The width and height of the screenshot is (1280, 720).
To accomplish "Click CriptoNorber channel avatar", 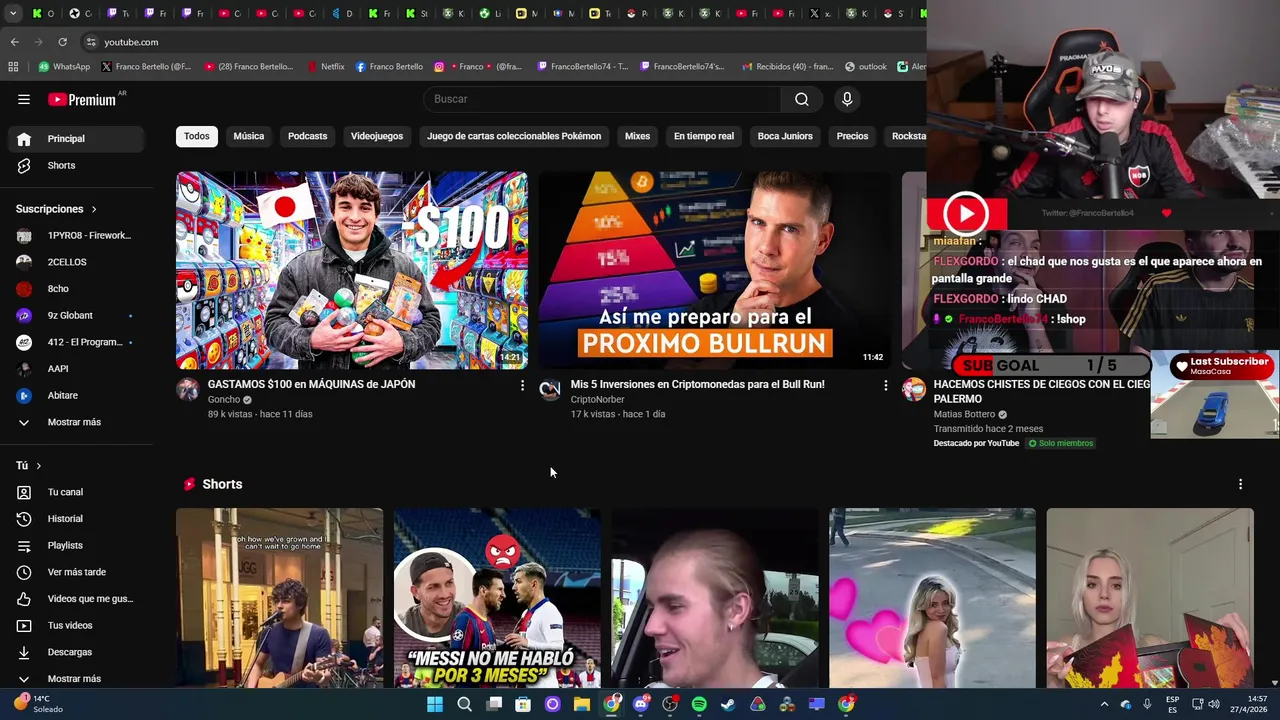I will (x=550, y=390).
